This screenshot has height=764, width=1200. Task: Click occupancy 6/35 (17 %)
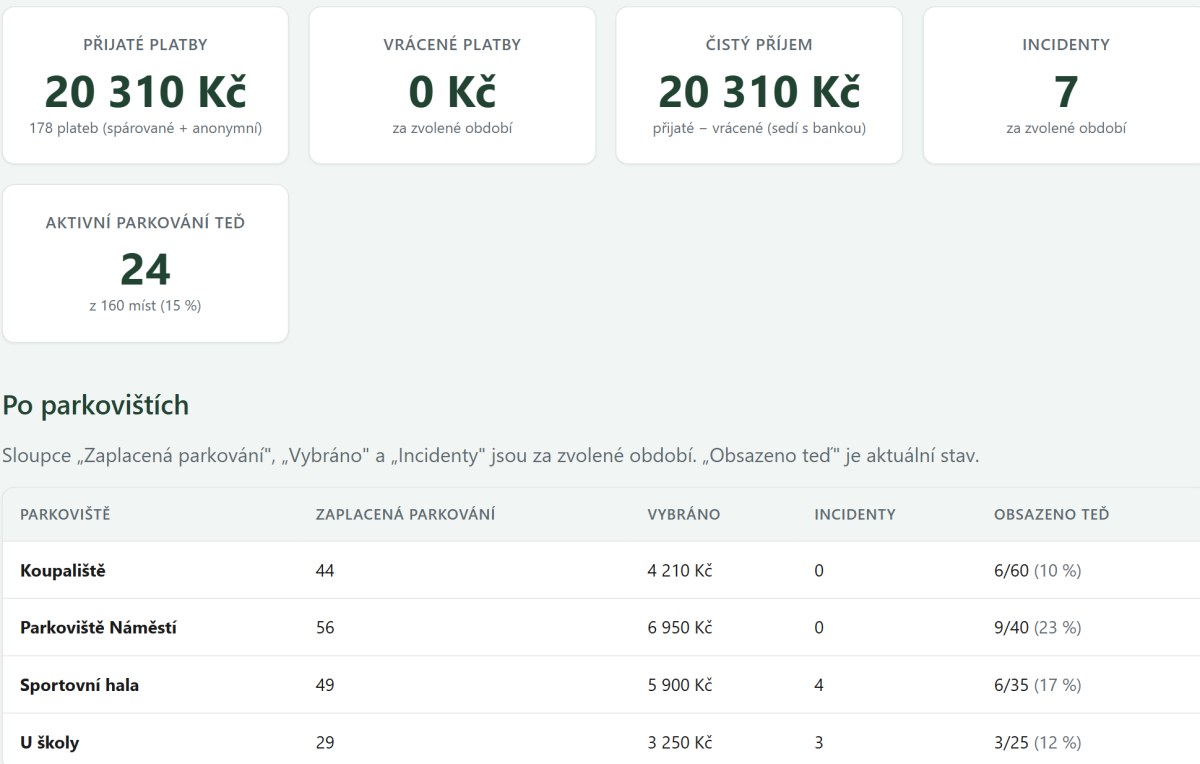coord(1037,686)
